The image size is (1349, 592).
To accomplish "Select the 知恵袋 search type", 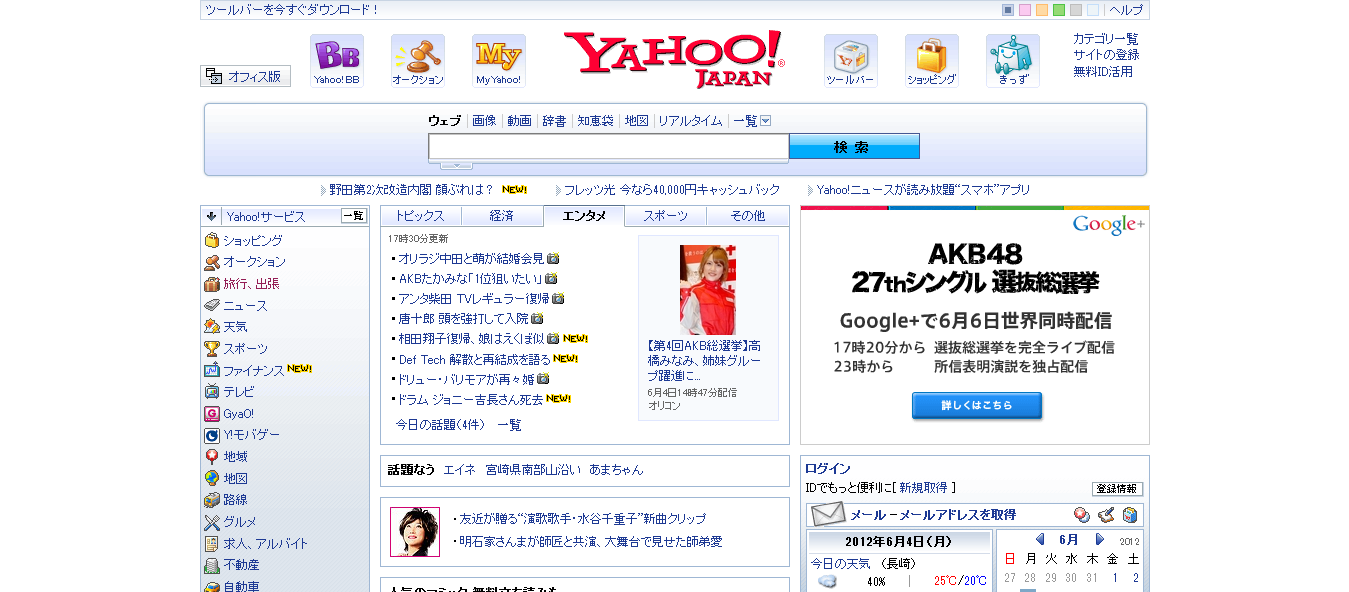I will (595, 121).
